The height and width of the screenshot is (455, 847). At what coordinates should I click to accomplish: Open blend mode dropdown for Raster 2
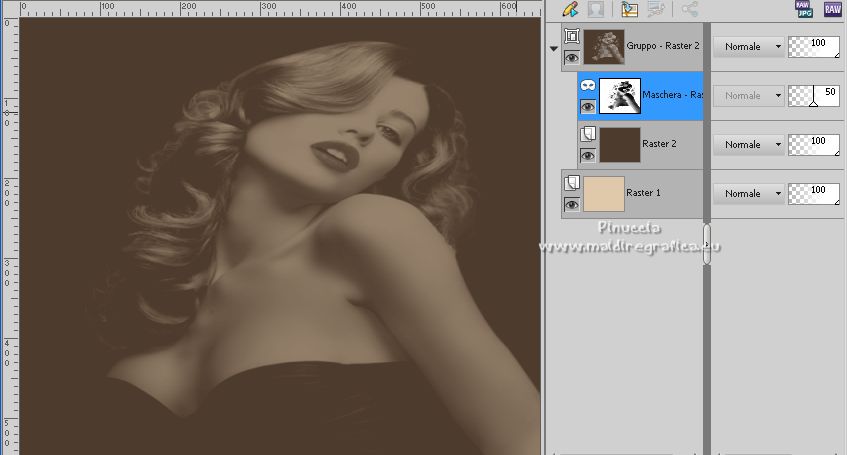748,145
